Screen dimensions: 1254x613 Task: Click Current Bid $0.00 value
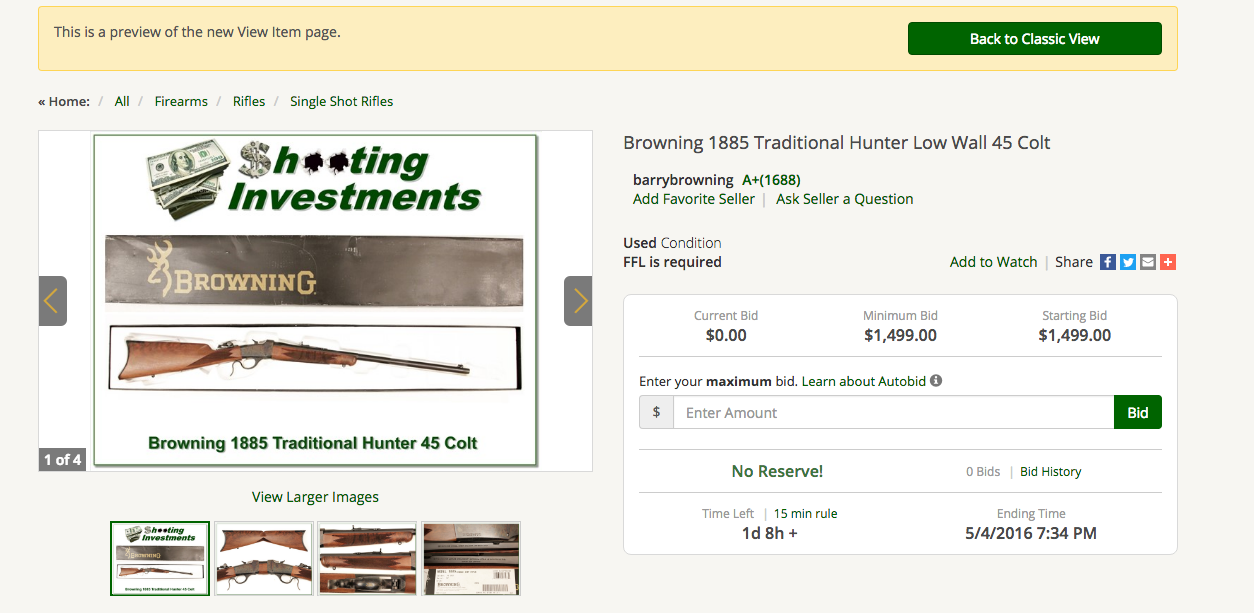pos(726,335)
